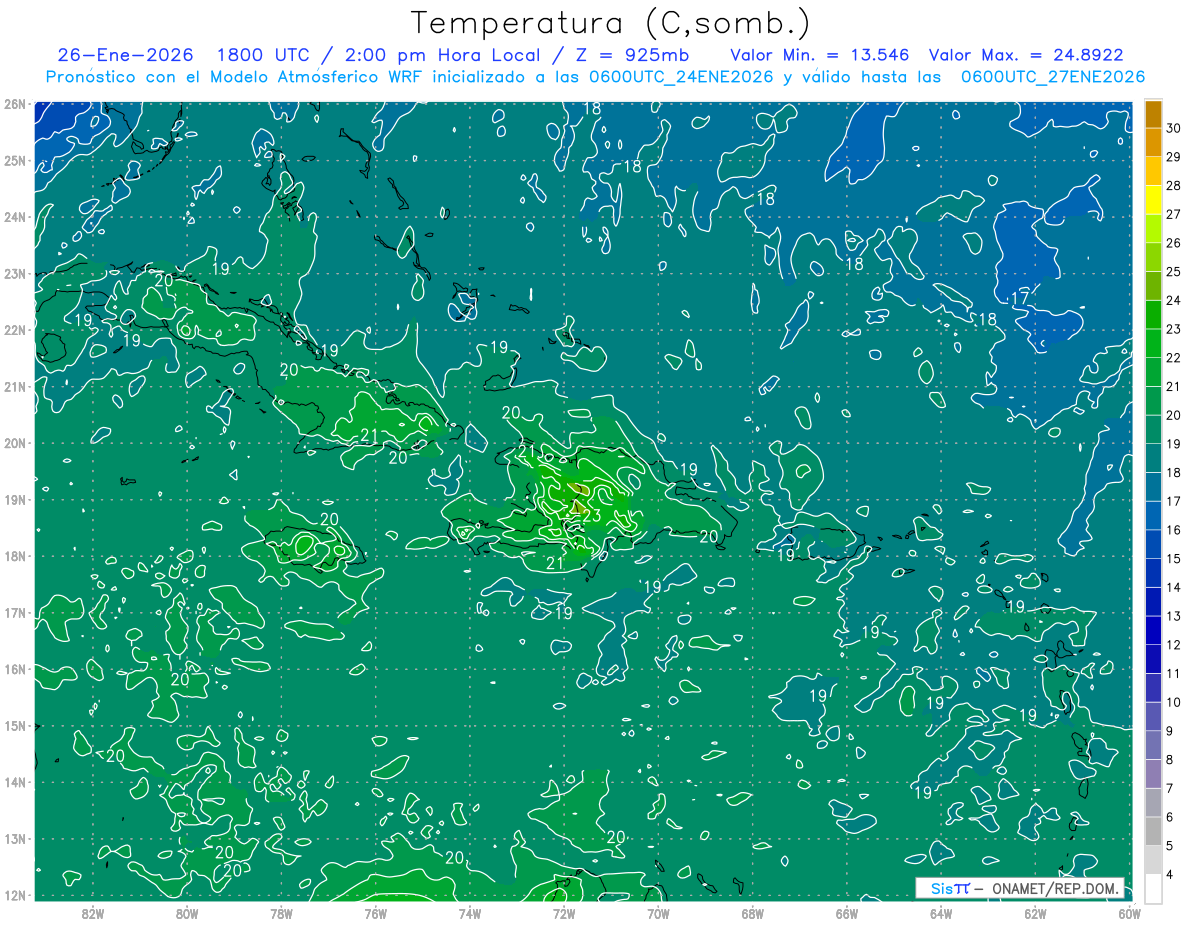Click the "ONAMET/REP.DOM." credit label
The image size is (1200, 927).
tap(1054, 888)
